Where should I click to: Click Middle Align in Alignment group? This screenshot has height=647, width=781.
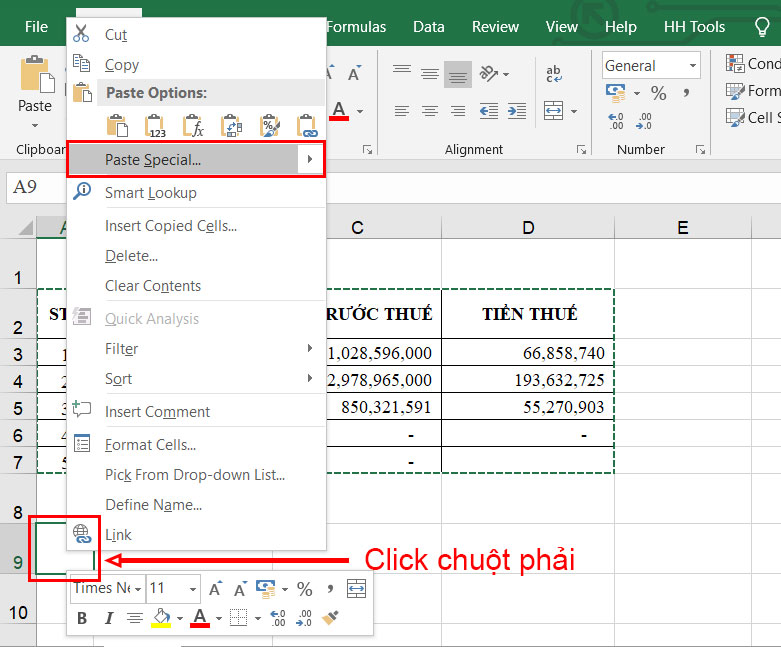pyautogui.click(x=429, y=74)
